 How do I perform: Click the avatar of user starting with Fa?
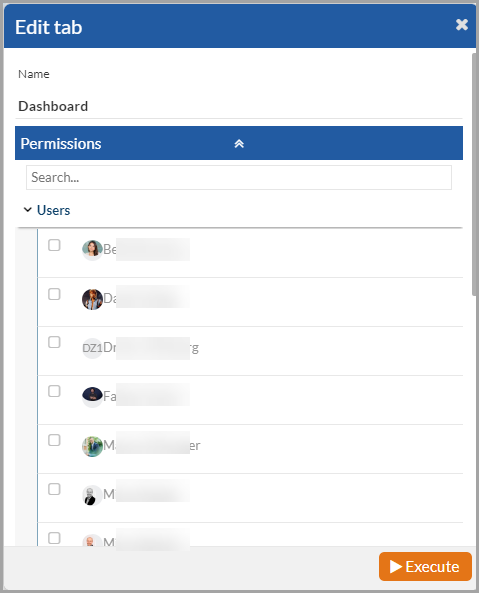(x=92, y=396)
